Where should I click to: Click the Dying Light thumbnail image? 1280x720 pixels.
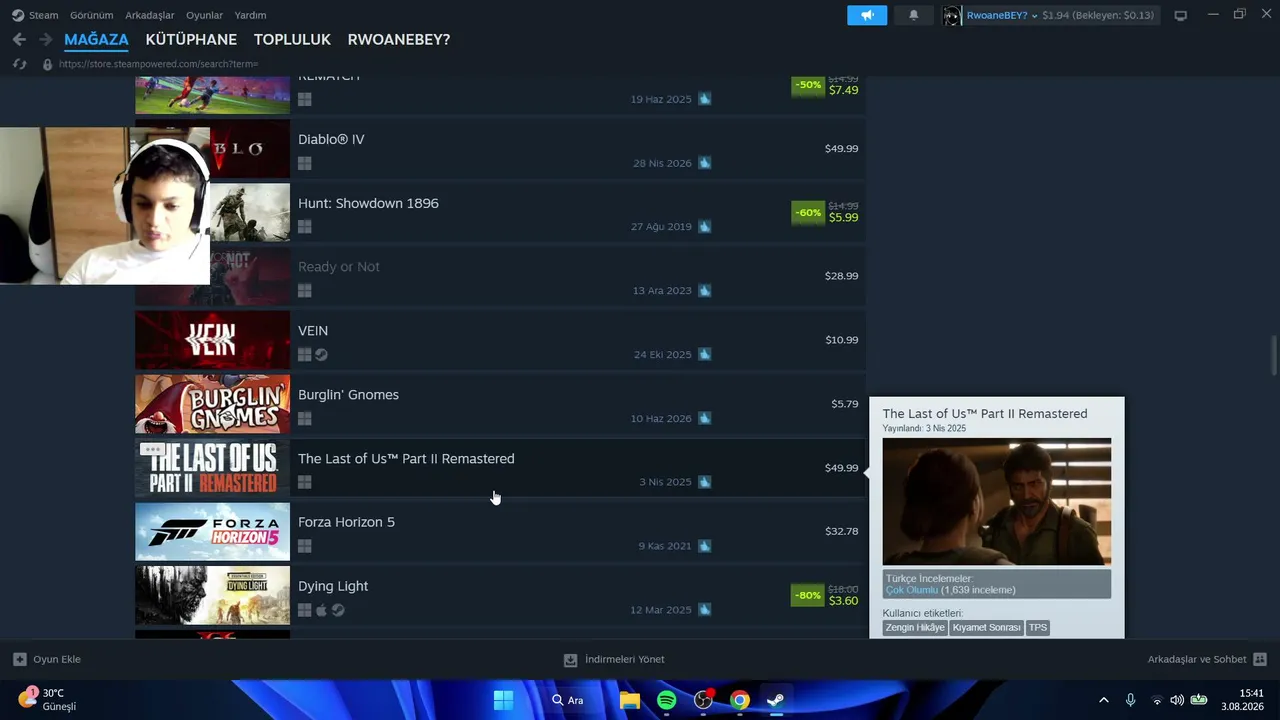(212, 595)
